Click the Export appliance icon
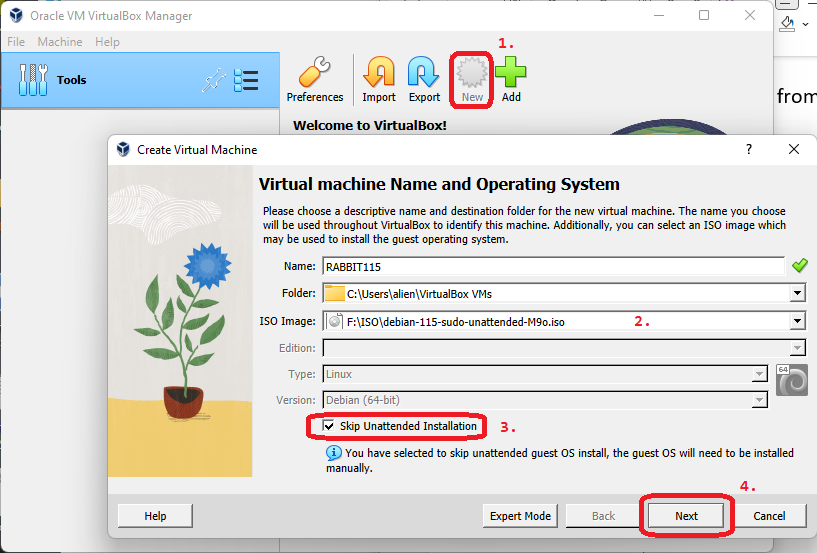The width and height of the screenshot is (817, 553). [424, 80]
